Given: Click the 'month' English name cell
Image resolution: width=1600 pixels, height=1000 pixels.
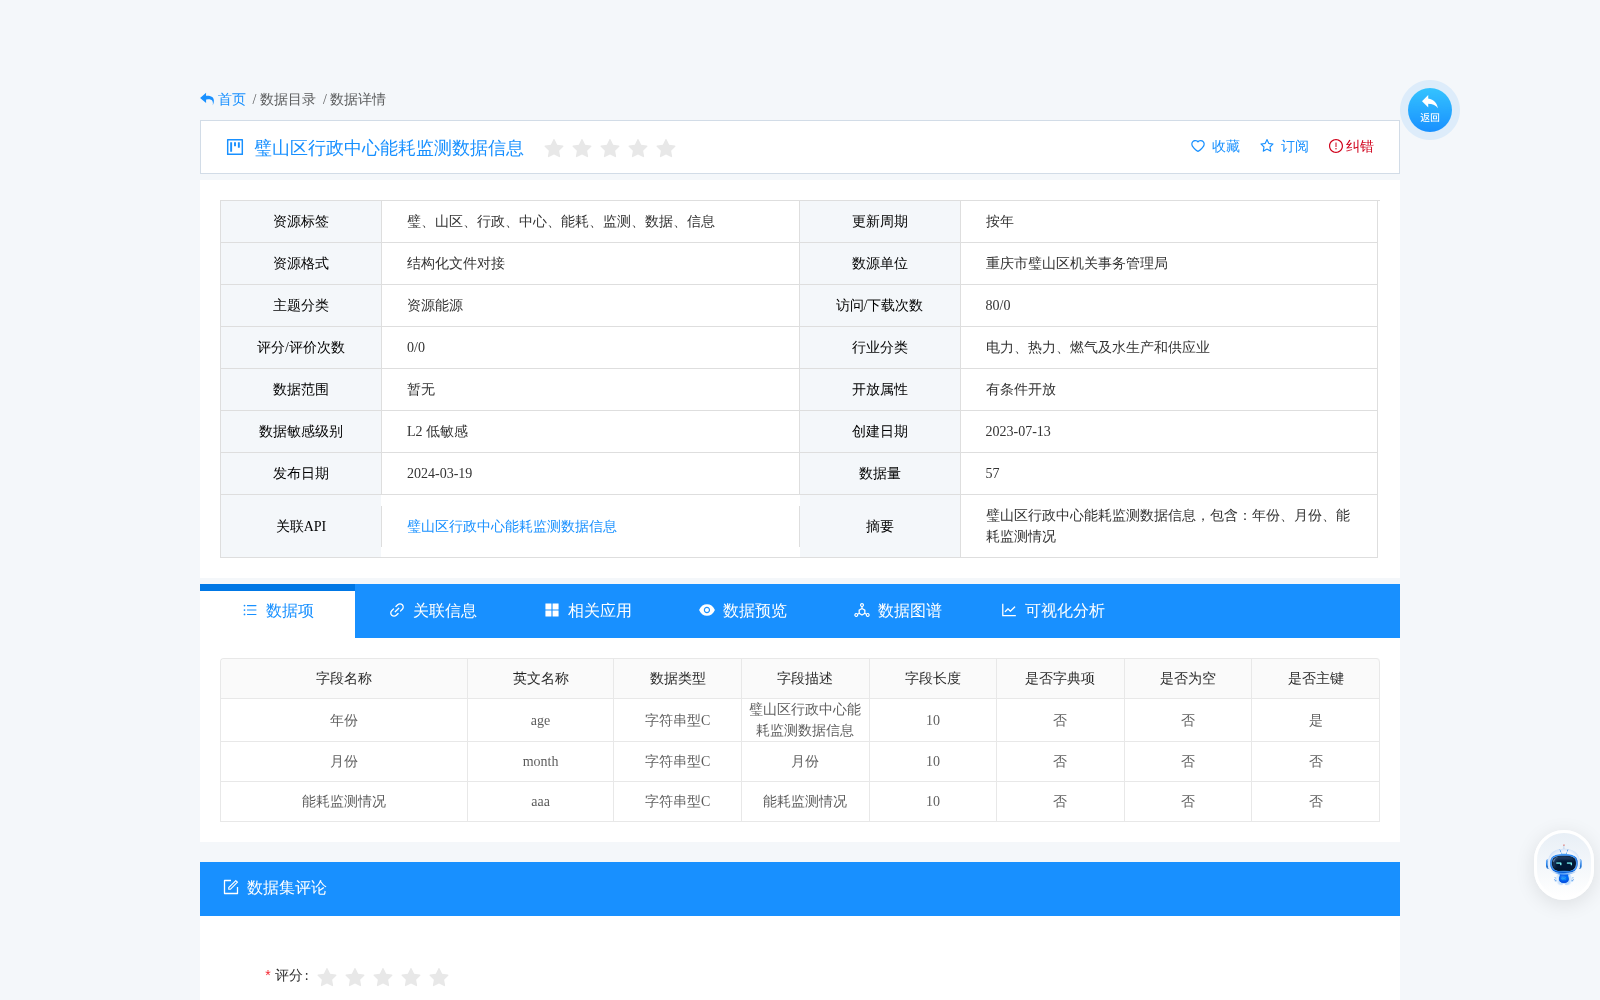Looking at the screenshot, I should point(541,761).
